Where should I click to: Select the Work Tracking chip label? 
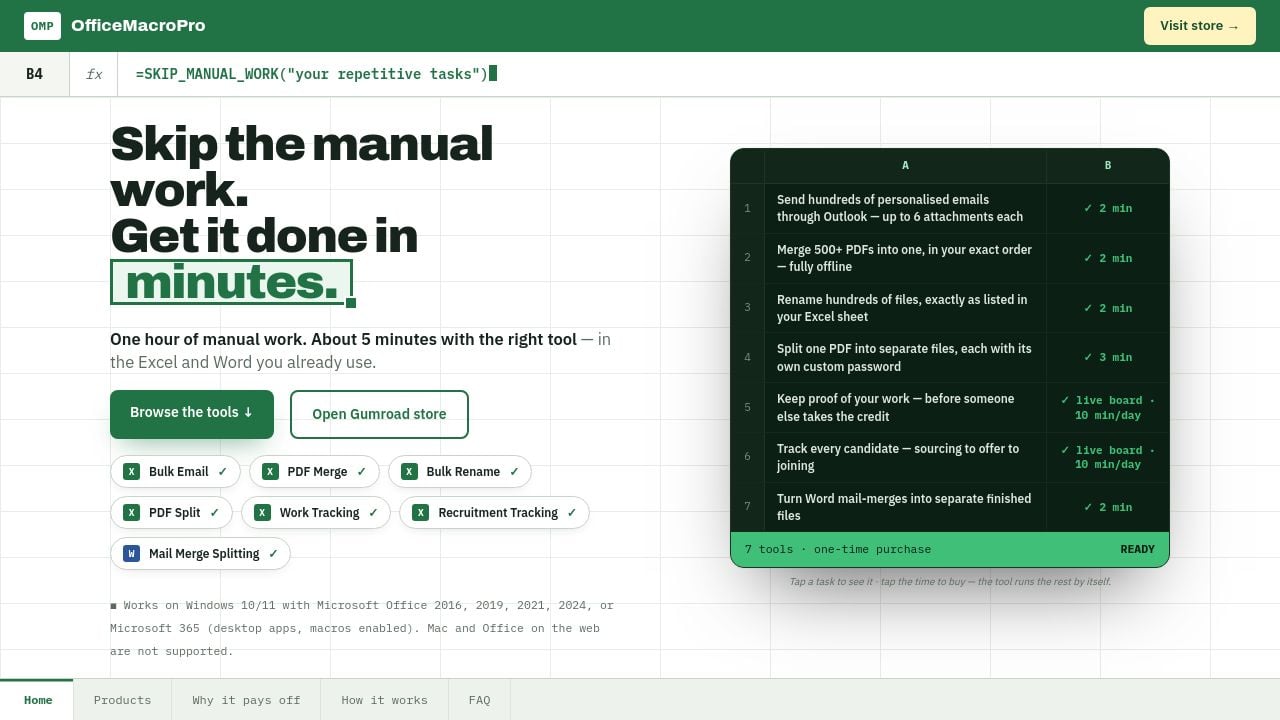pos(319,513)
